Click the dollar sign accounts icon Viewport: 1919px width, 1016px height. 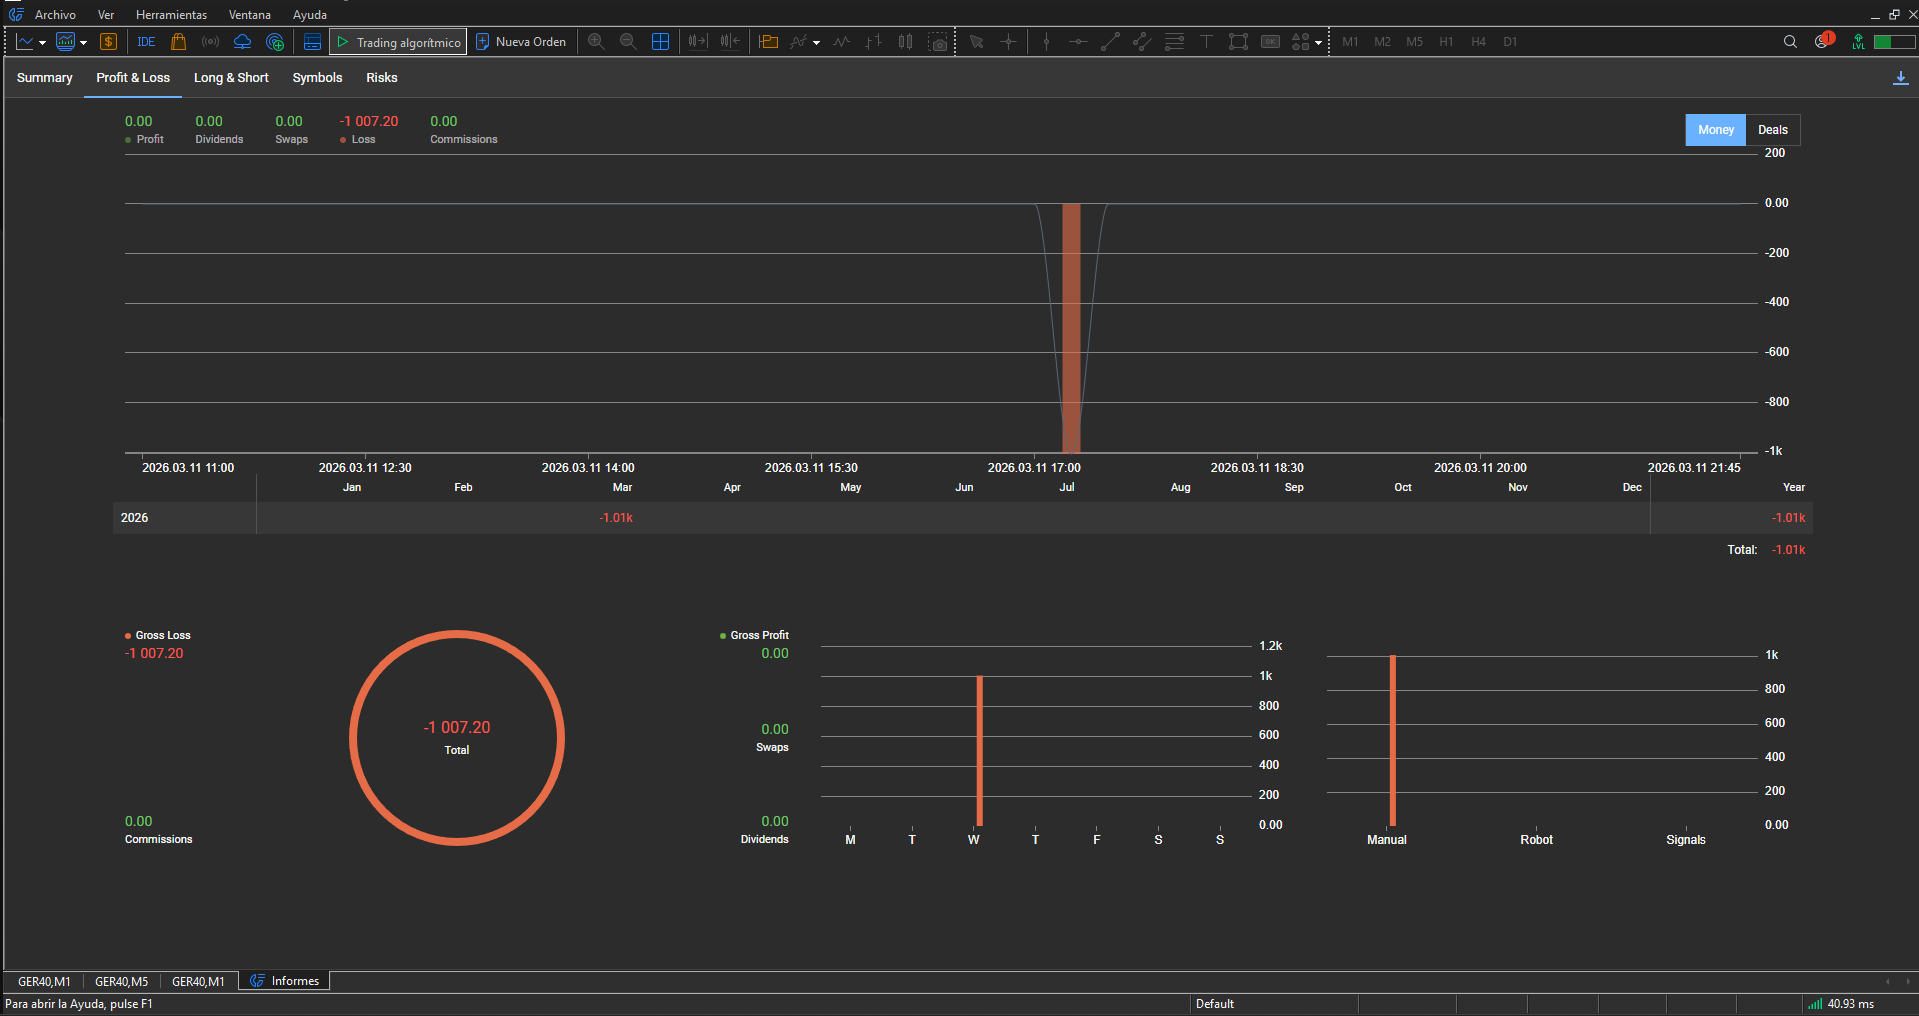tap(109, 42)
